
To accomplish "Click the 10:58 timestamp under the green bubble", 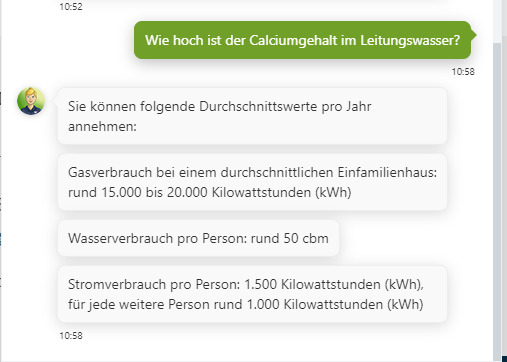I will [463, 72].
